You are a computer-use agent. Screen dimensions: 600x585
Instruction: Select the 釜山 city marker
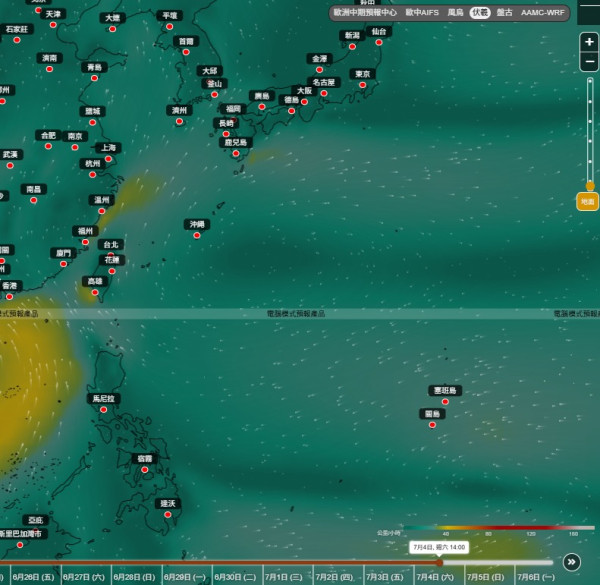[x=214, y=95]
